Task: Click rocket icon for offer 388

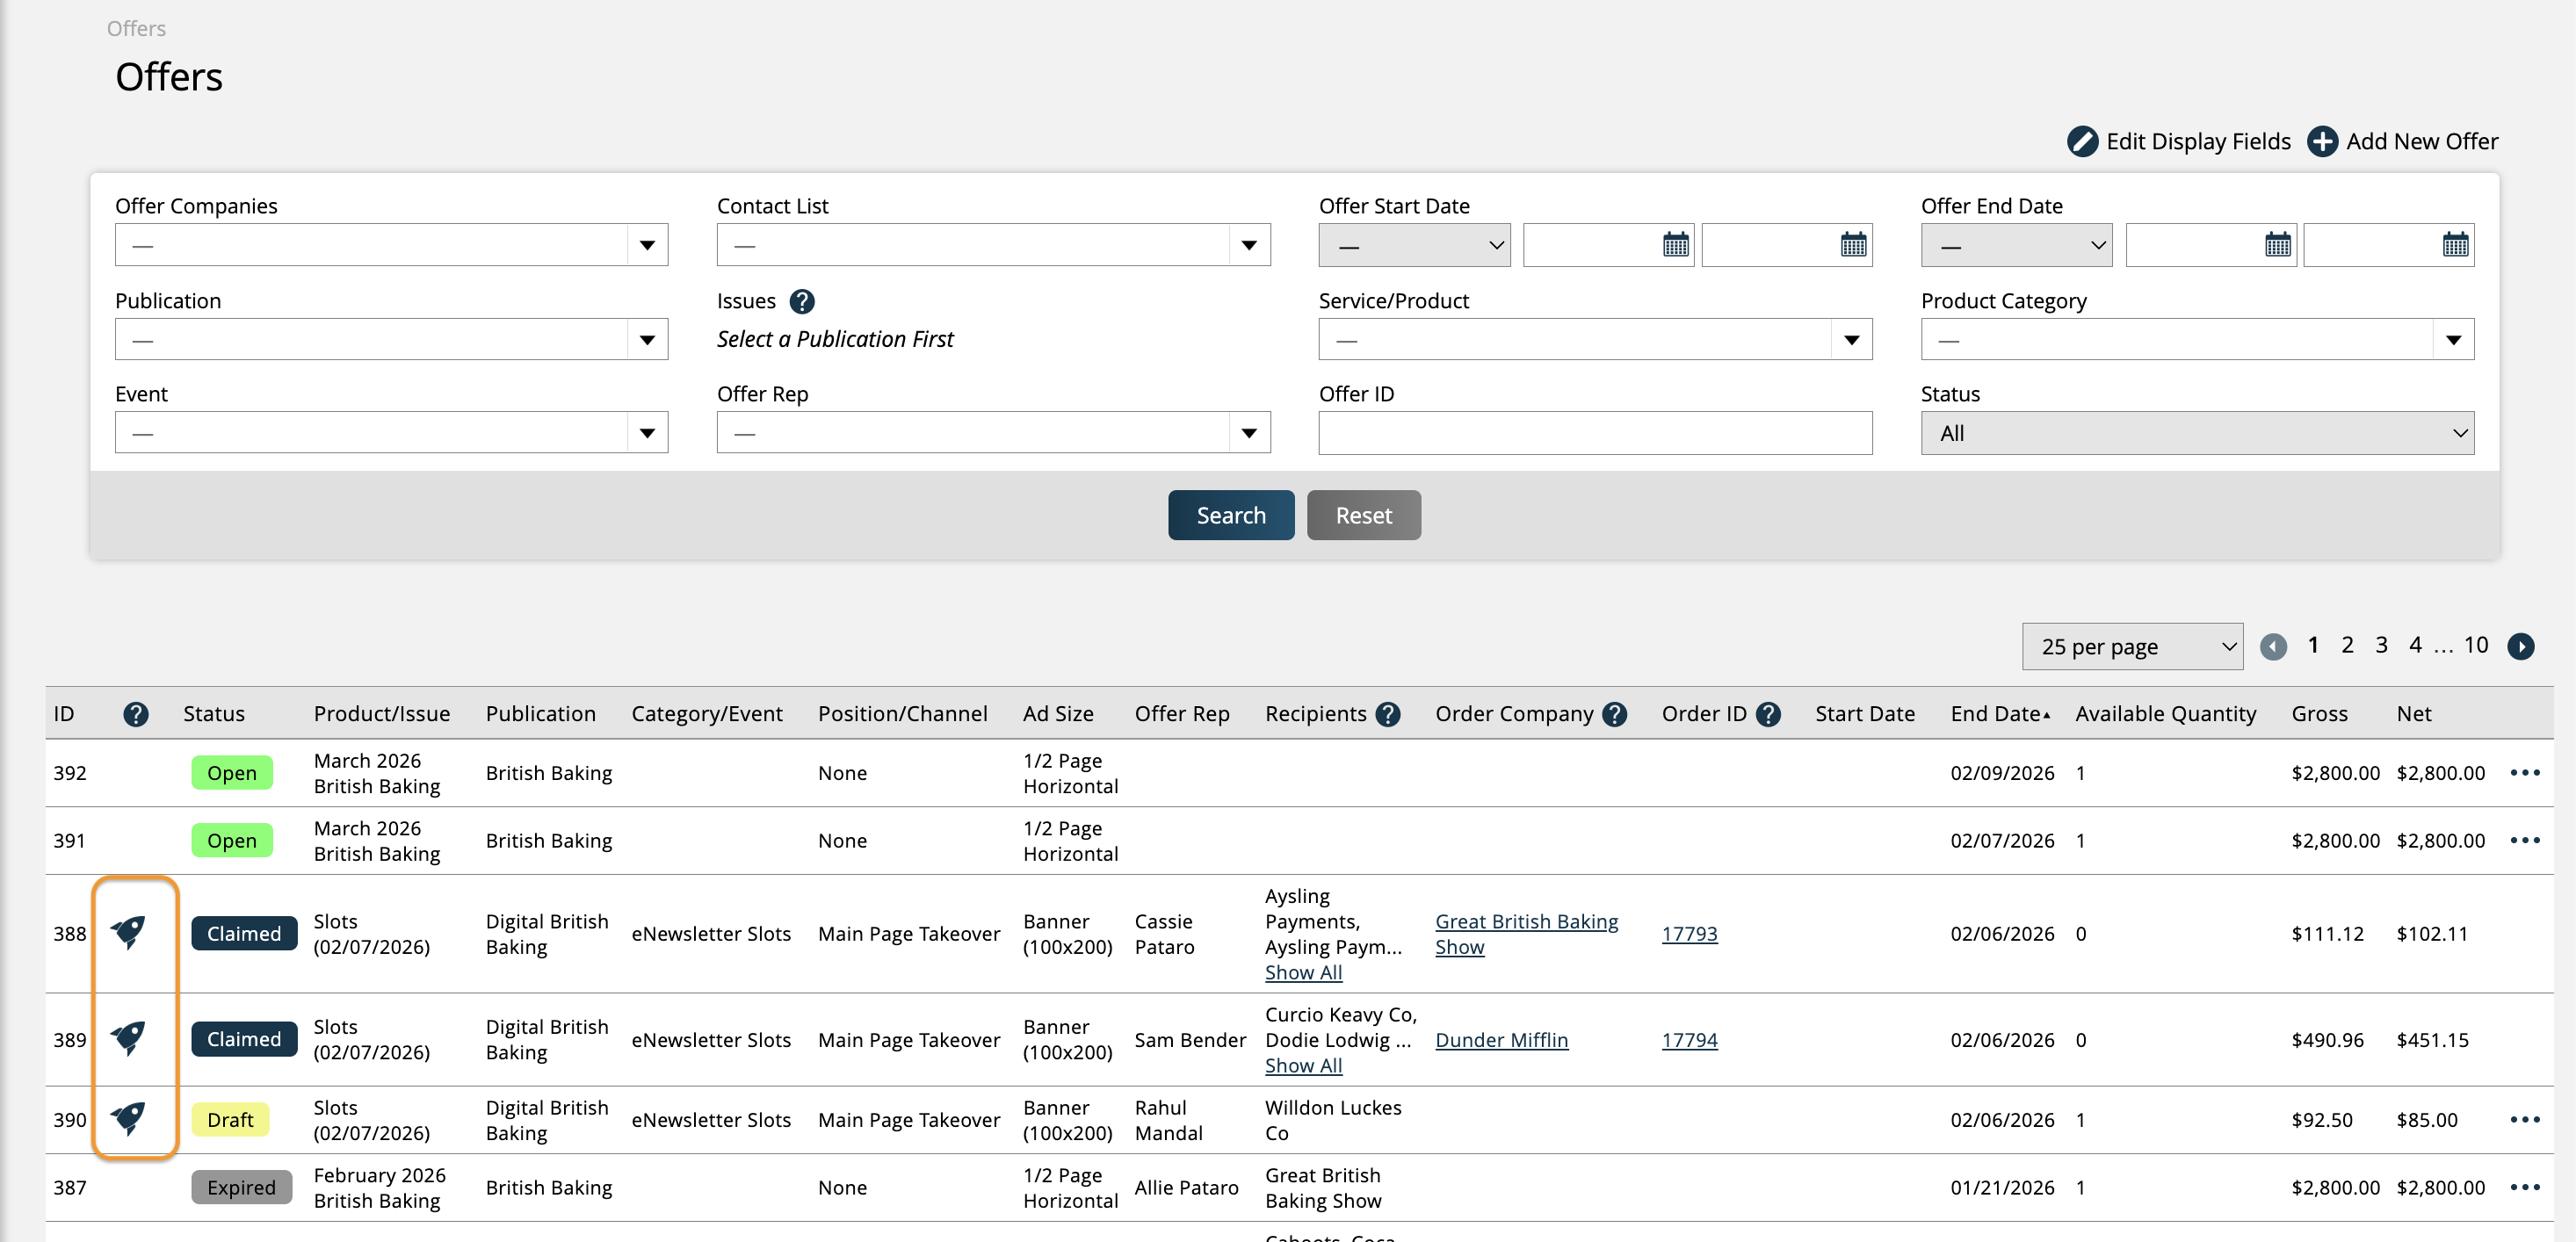Action: click(129, 932)
